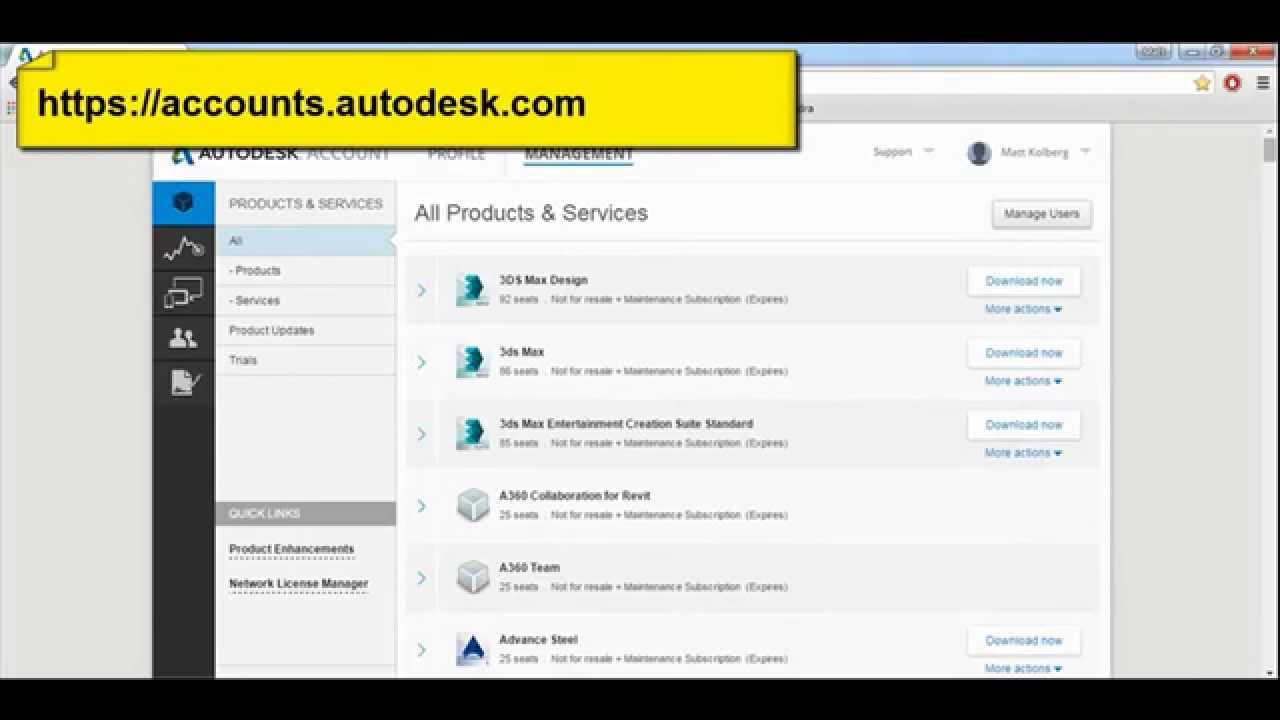
Task: Click the PRODUCTS & SERVICES sidebar heading
Action: (305, 204)
